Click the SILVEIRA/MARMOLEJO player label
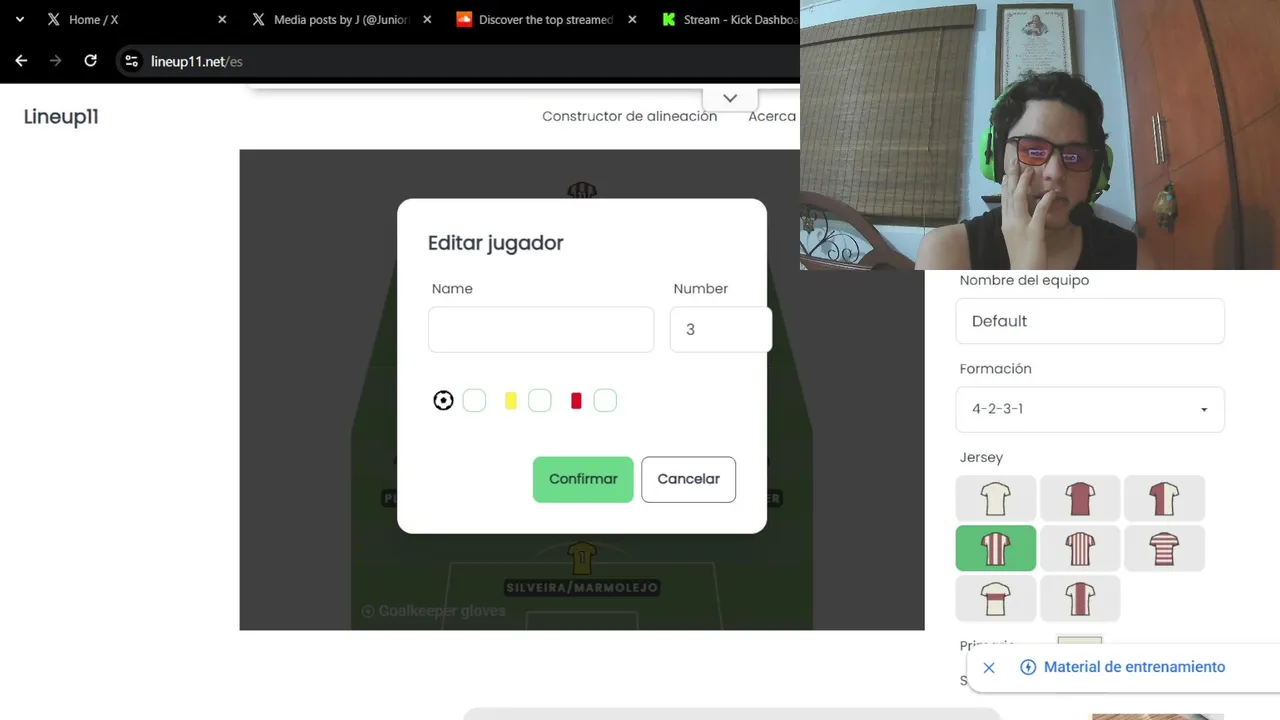The image size is (1280, 720). (x=582, y=588)
